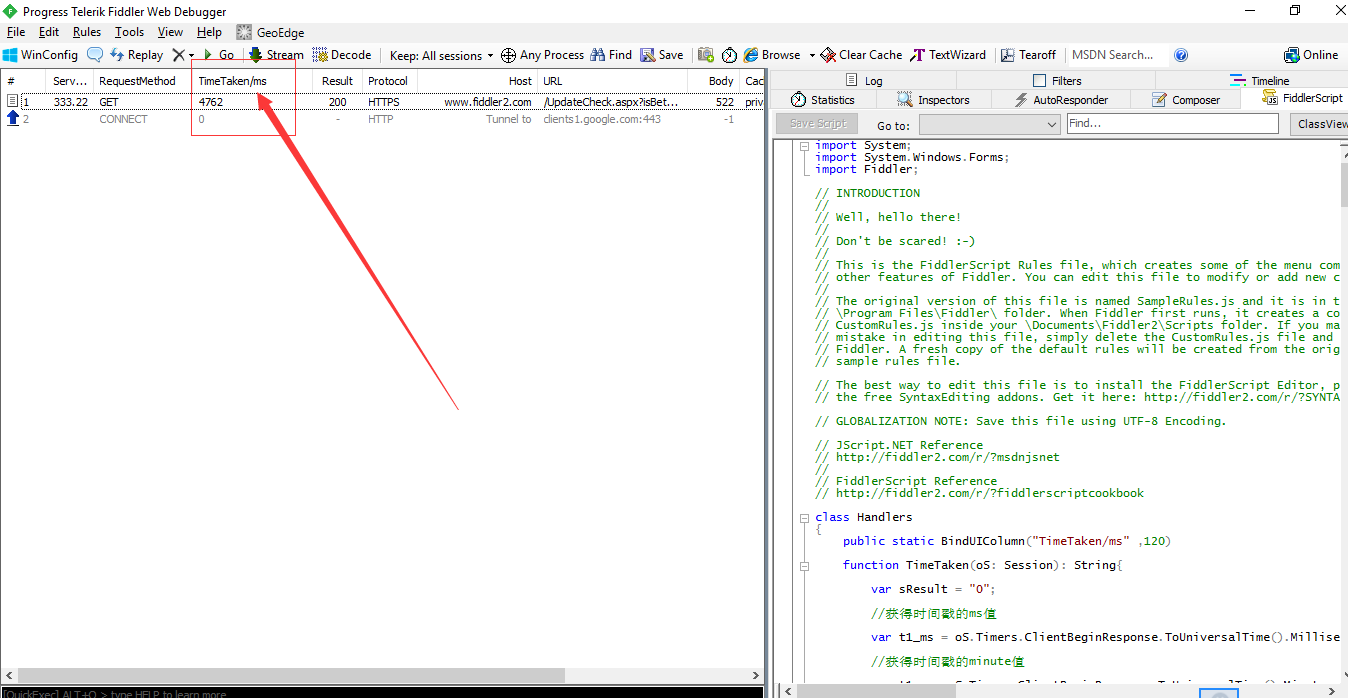The width and height of the screenshot is (1348, 698).
Task: Open the GeoEdge menu
Action: [270, 32]
